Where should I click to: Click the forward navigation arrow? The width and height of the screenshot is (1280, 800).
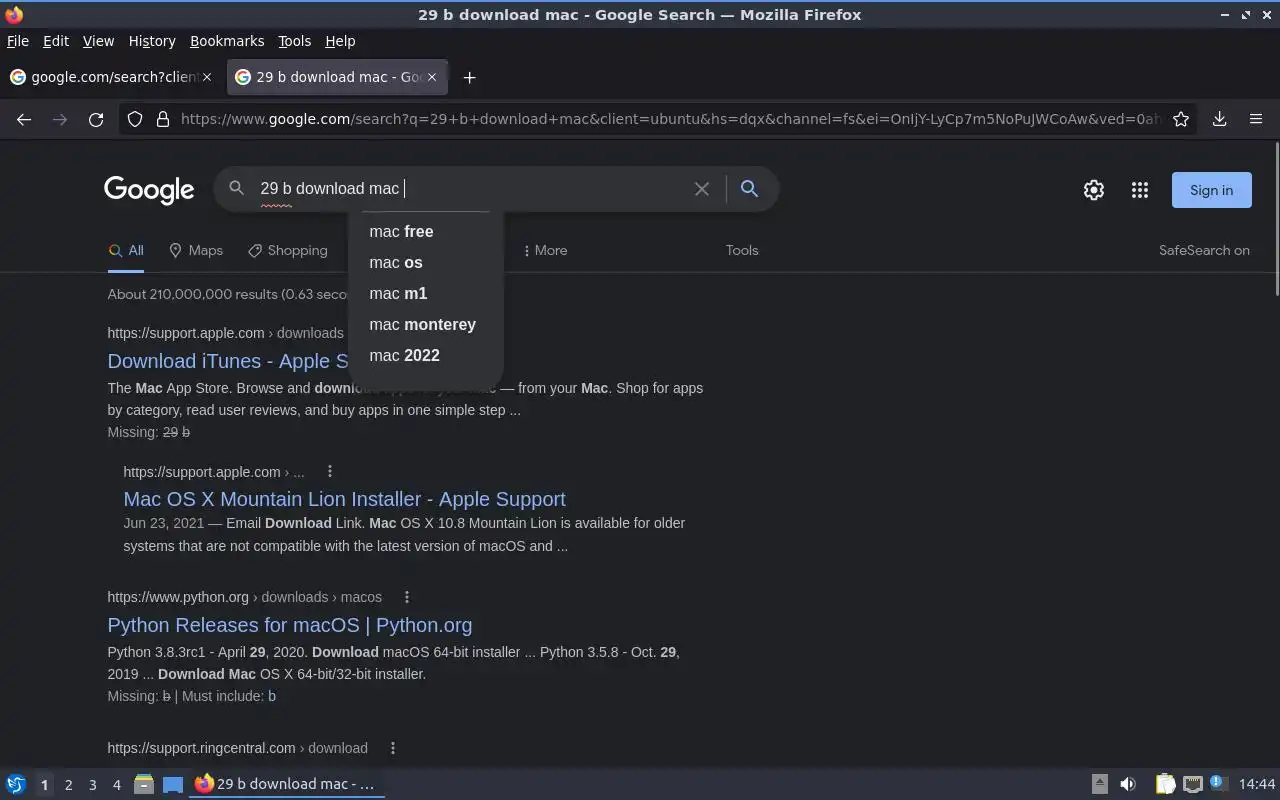coord(60,119)
